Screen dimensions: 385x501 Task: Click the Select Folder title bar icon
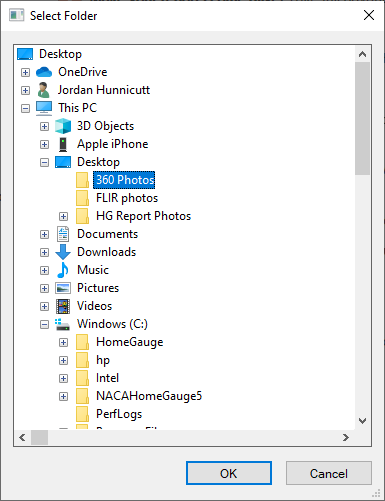point(17,15)
